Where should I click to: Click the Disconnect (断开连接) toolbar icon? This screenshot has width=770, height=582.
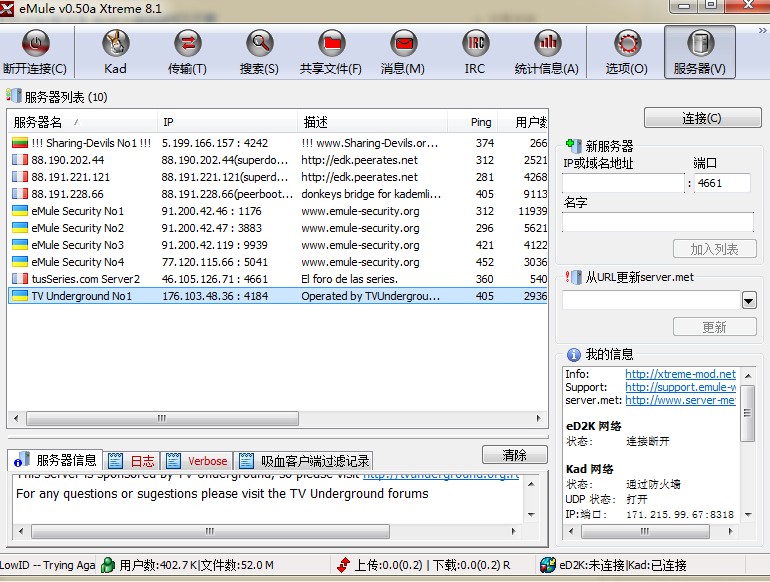point(35,43)
